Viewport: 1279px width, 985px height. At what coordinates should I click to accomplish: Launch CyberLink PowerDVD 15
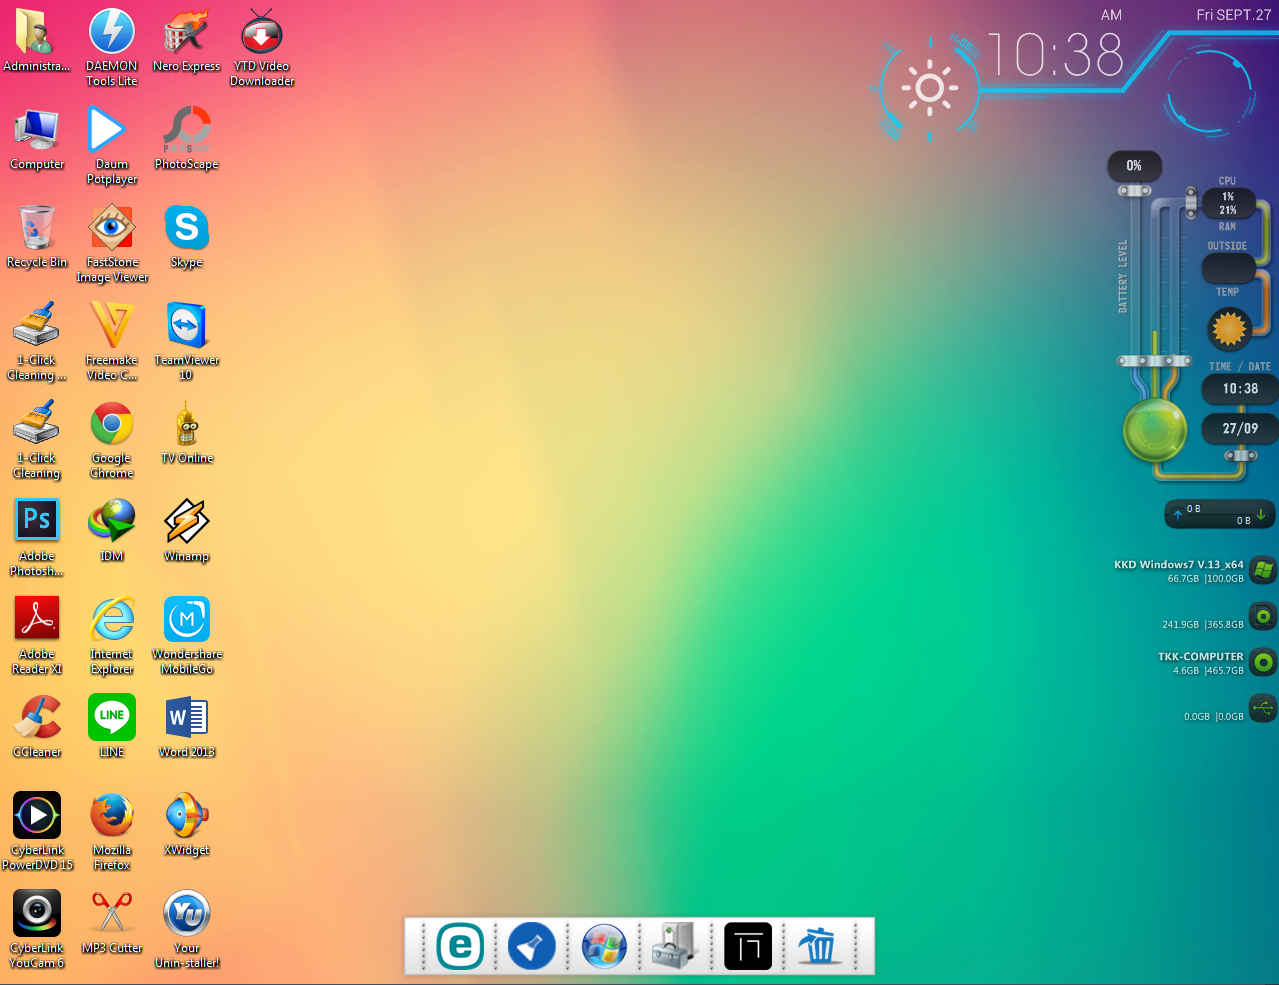pyautogui.click(x=37, y=815)
